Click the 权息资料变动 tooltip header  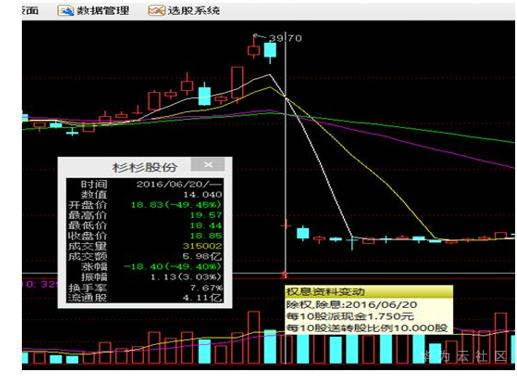click(x=369, y=292)
